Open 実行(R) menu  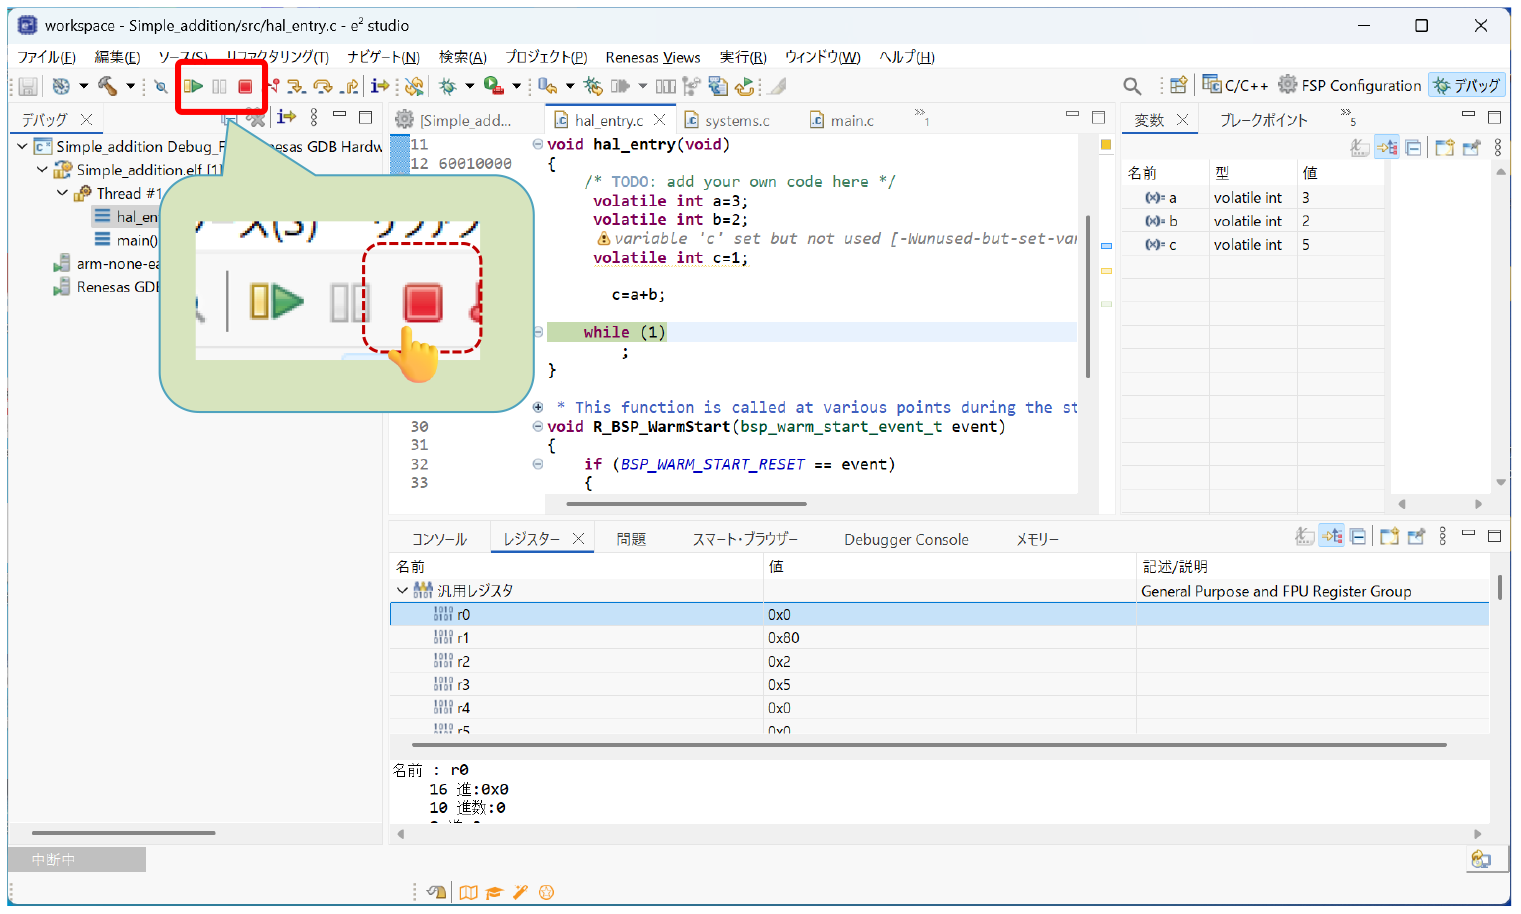click(743, 57)
